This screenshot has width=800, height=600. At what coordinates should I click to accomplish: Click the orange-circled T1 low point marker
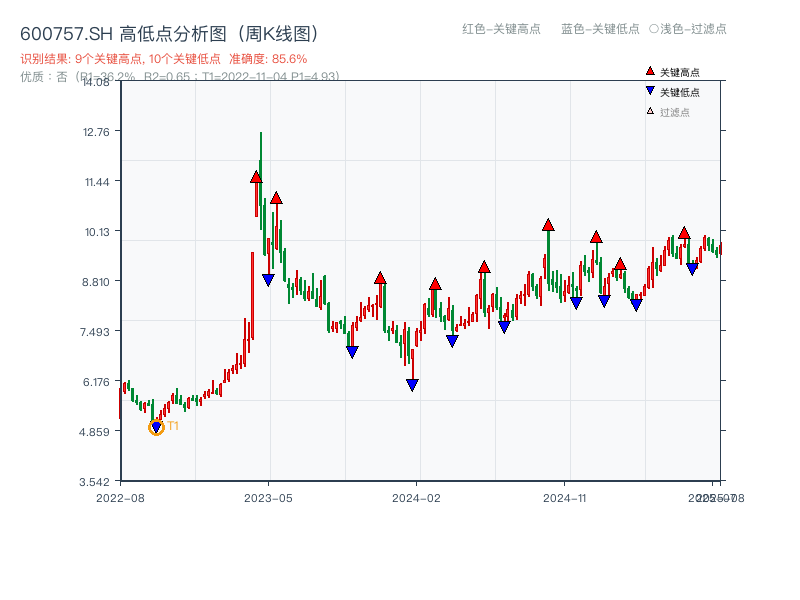[156, 428]
